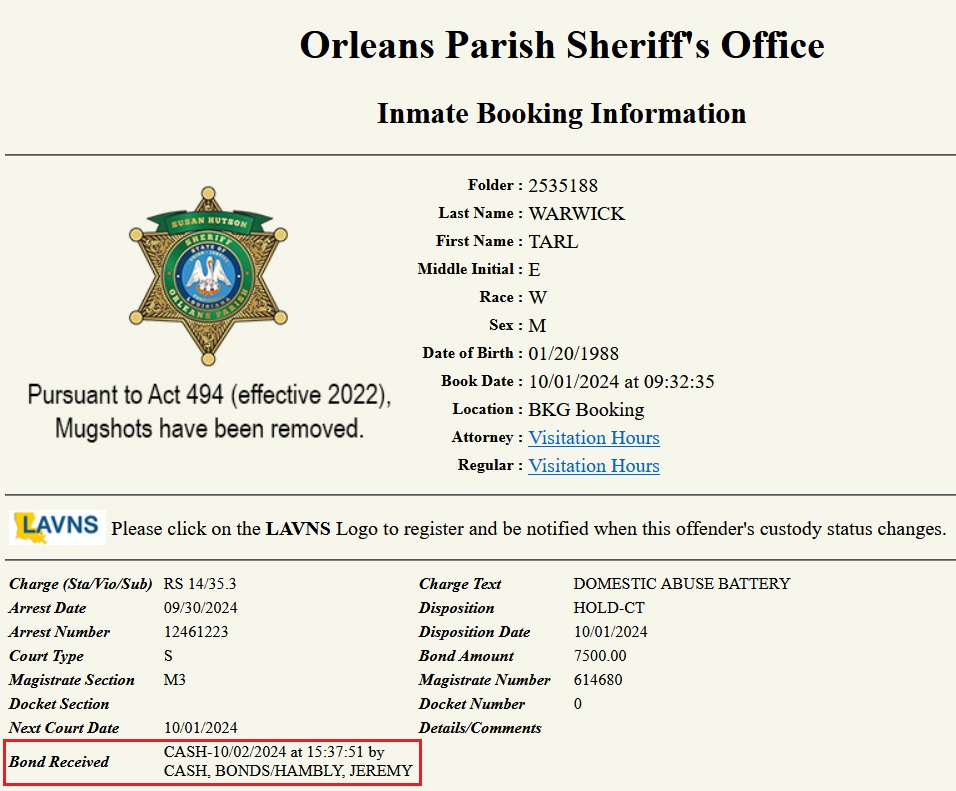956x791 pixels.
Task: Click the Bond Received label
Action: [x=59, y=762]
